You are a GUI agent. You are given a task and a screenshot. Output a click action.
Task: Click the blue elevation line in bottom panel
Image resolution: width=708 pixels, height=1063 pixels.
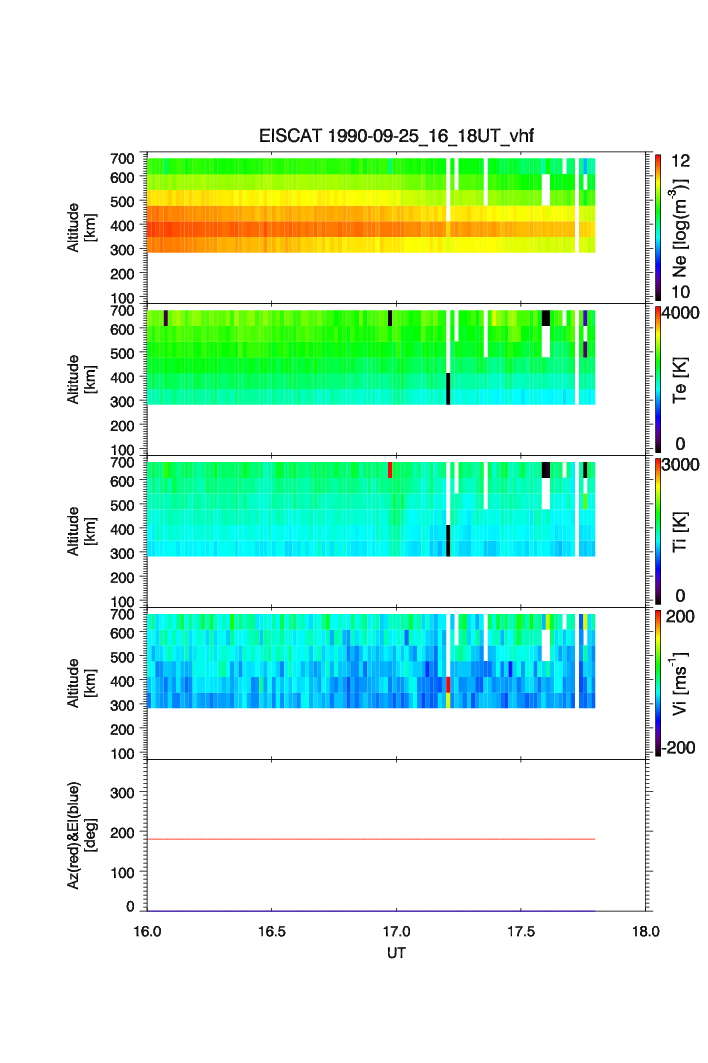point(371,911)
